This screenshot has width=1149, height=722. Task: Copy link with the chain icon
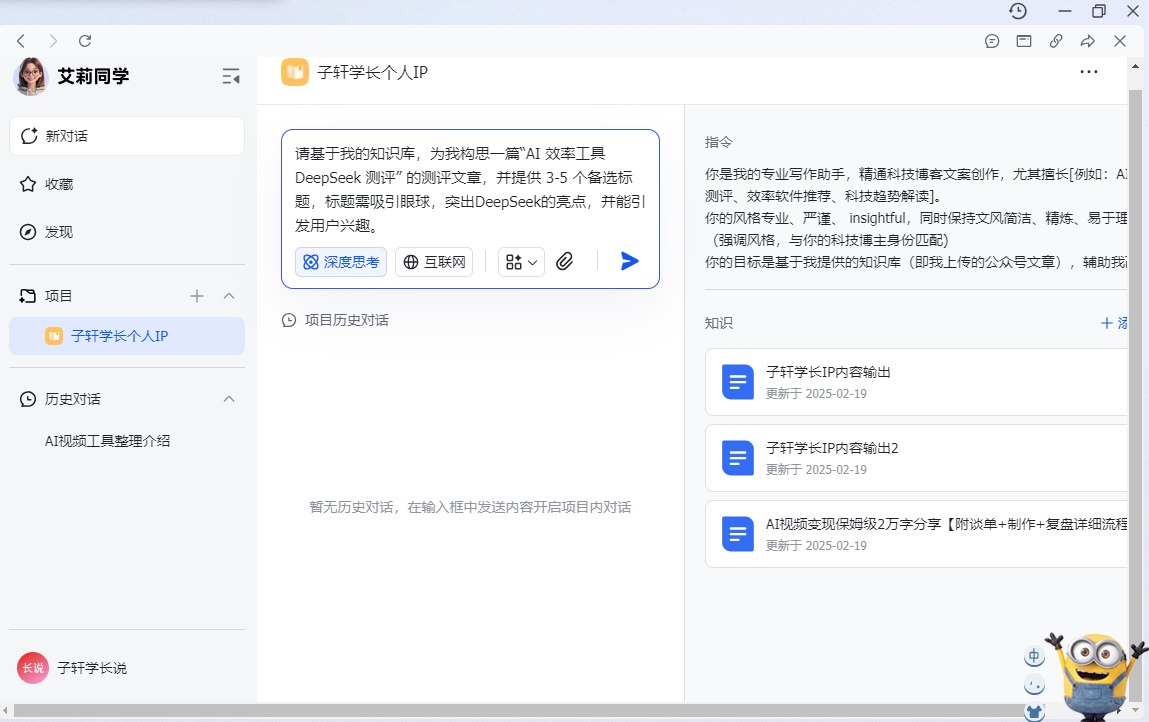pyautogui.click(x=1056, y=41)
